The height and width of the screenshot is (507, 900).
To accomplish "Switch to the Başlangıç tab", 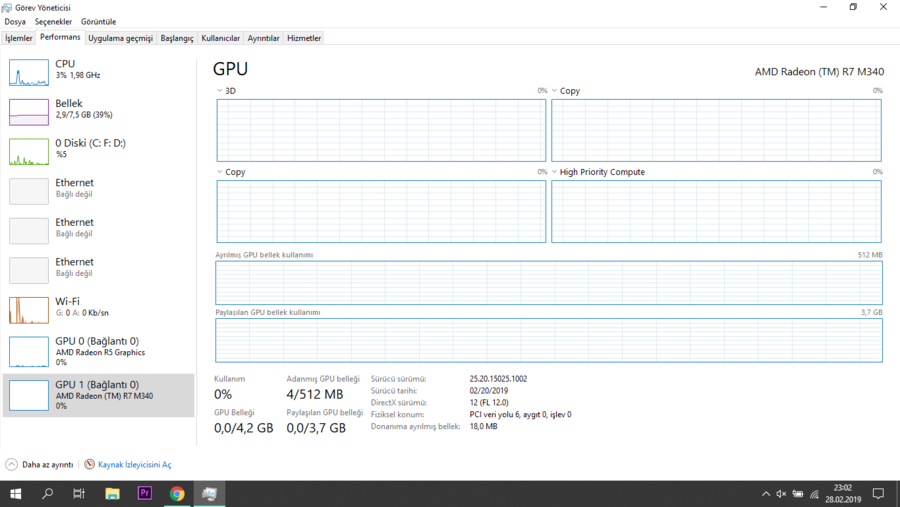I will (177, 38).
